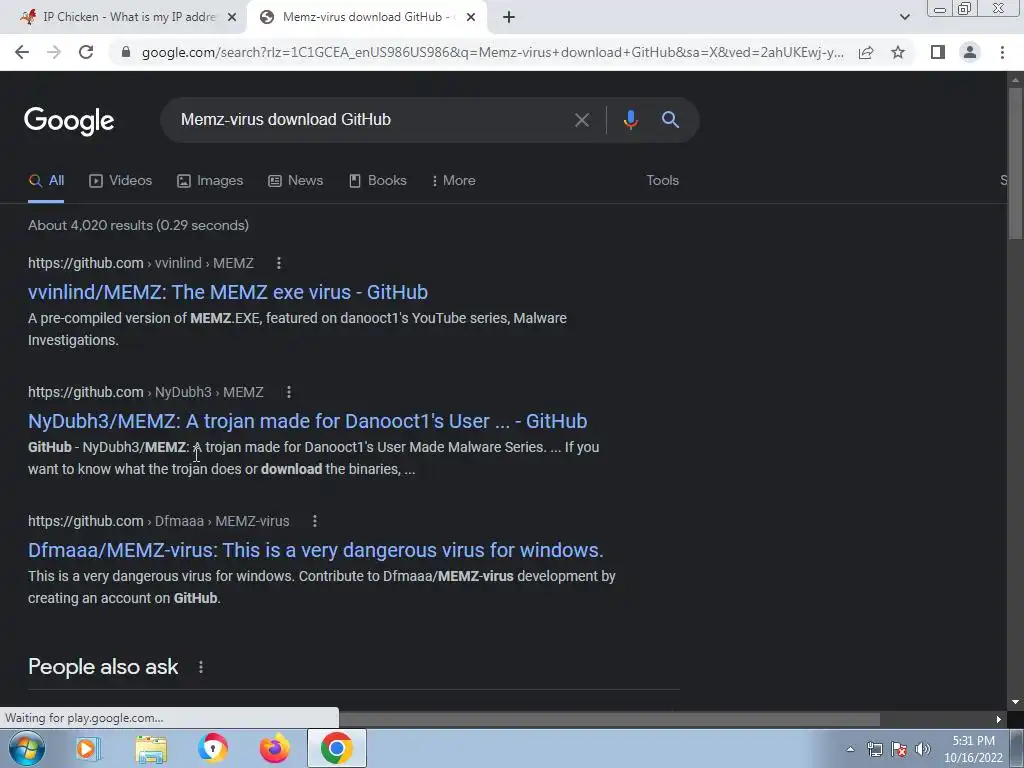1024x768 pixels.
Task: Click the forward navigation arrow
Action: click(x=54, y=52)
